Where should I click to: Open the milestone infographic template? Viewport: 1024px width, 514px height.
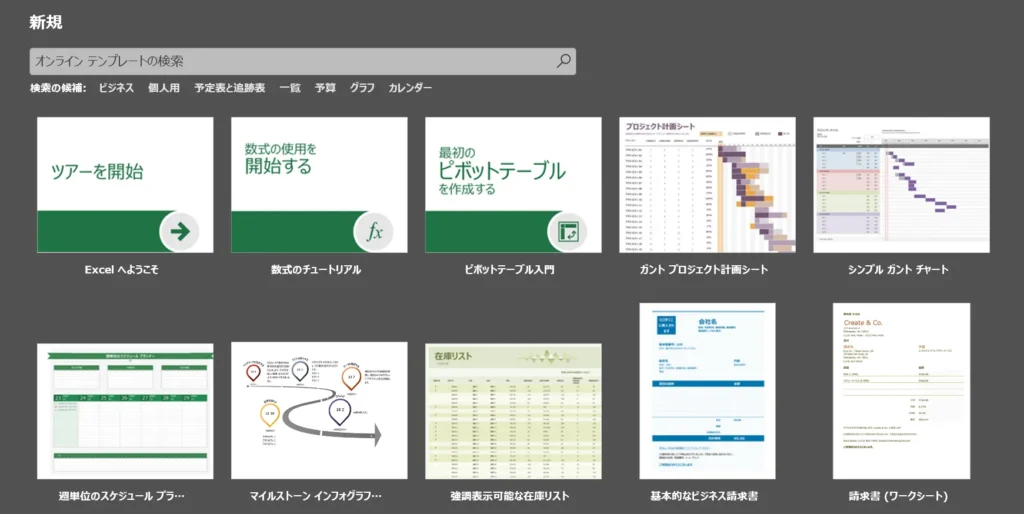tap(319, 411)
